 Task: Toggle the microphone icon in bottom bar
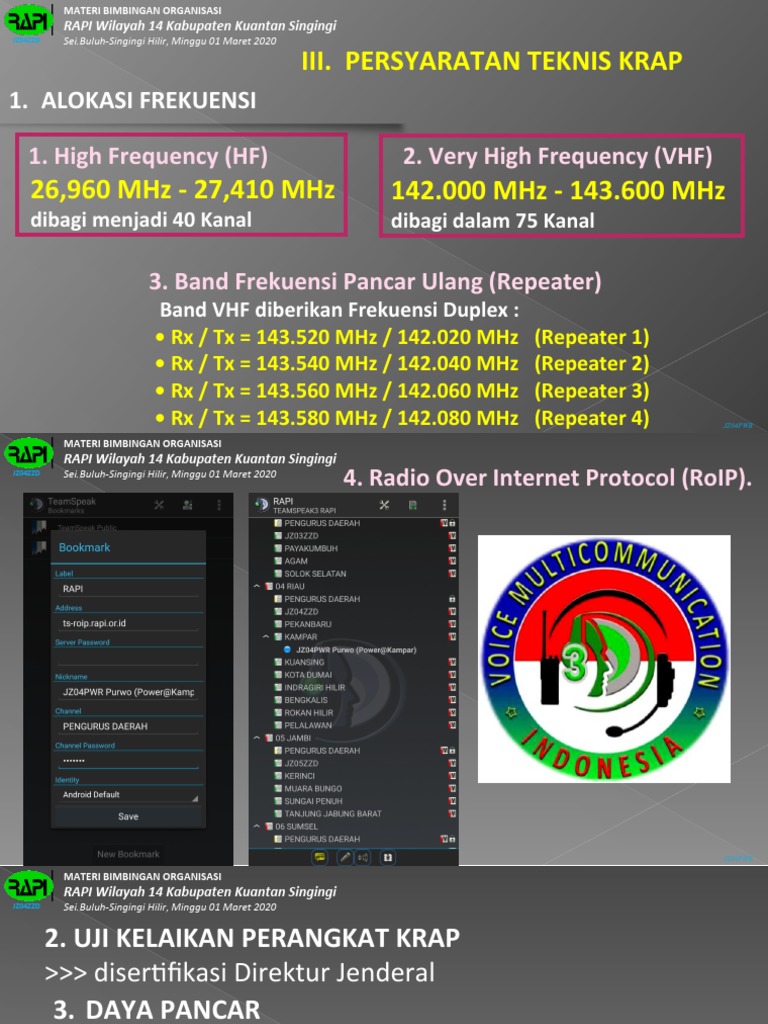click(x=344, y=857)
